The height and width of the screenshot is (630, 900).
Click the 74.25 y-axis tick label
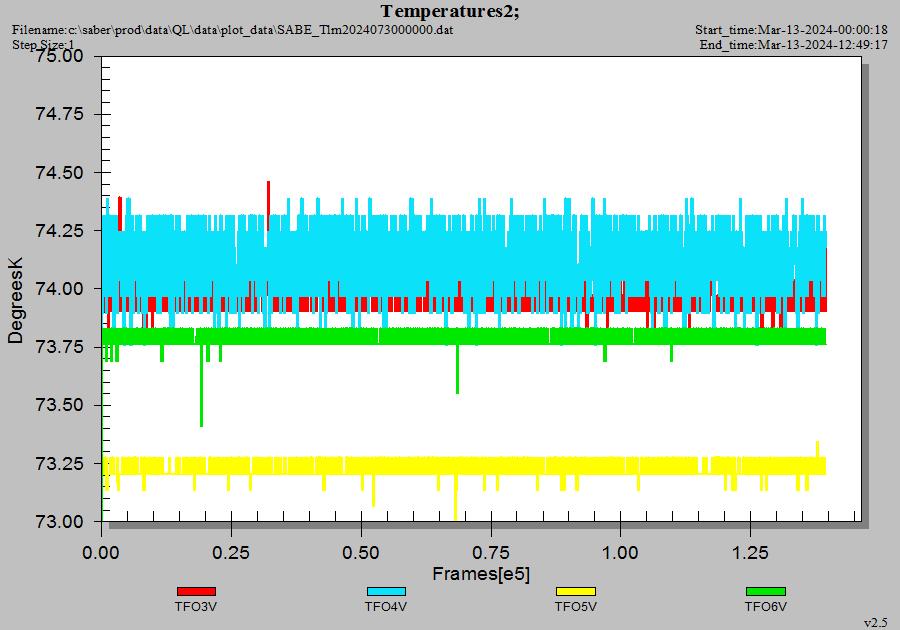pos(59,230)
